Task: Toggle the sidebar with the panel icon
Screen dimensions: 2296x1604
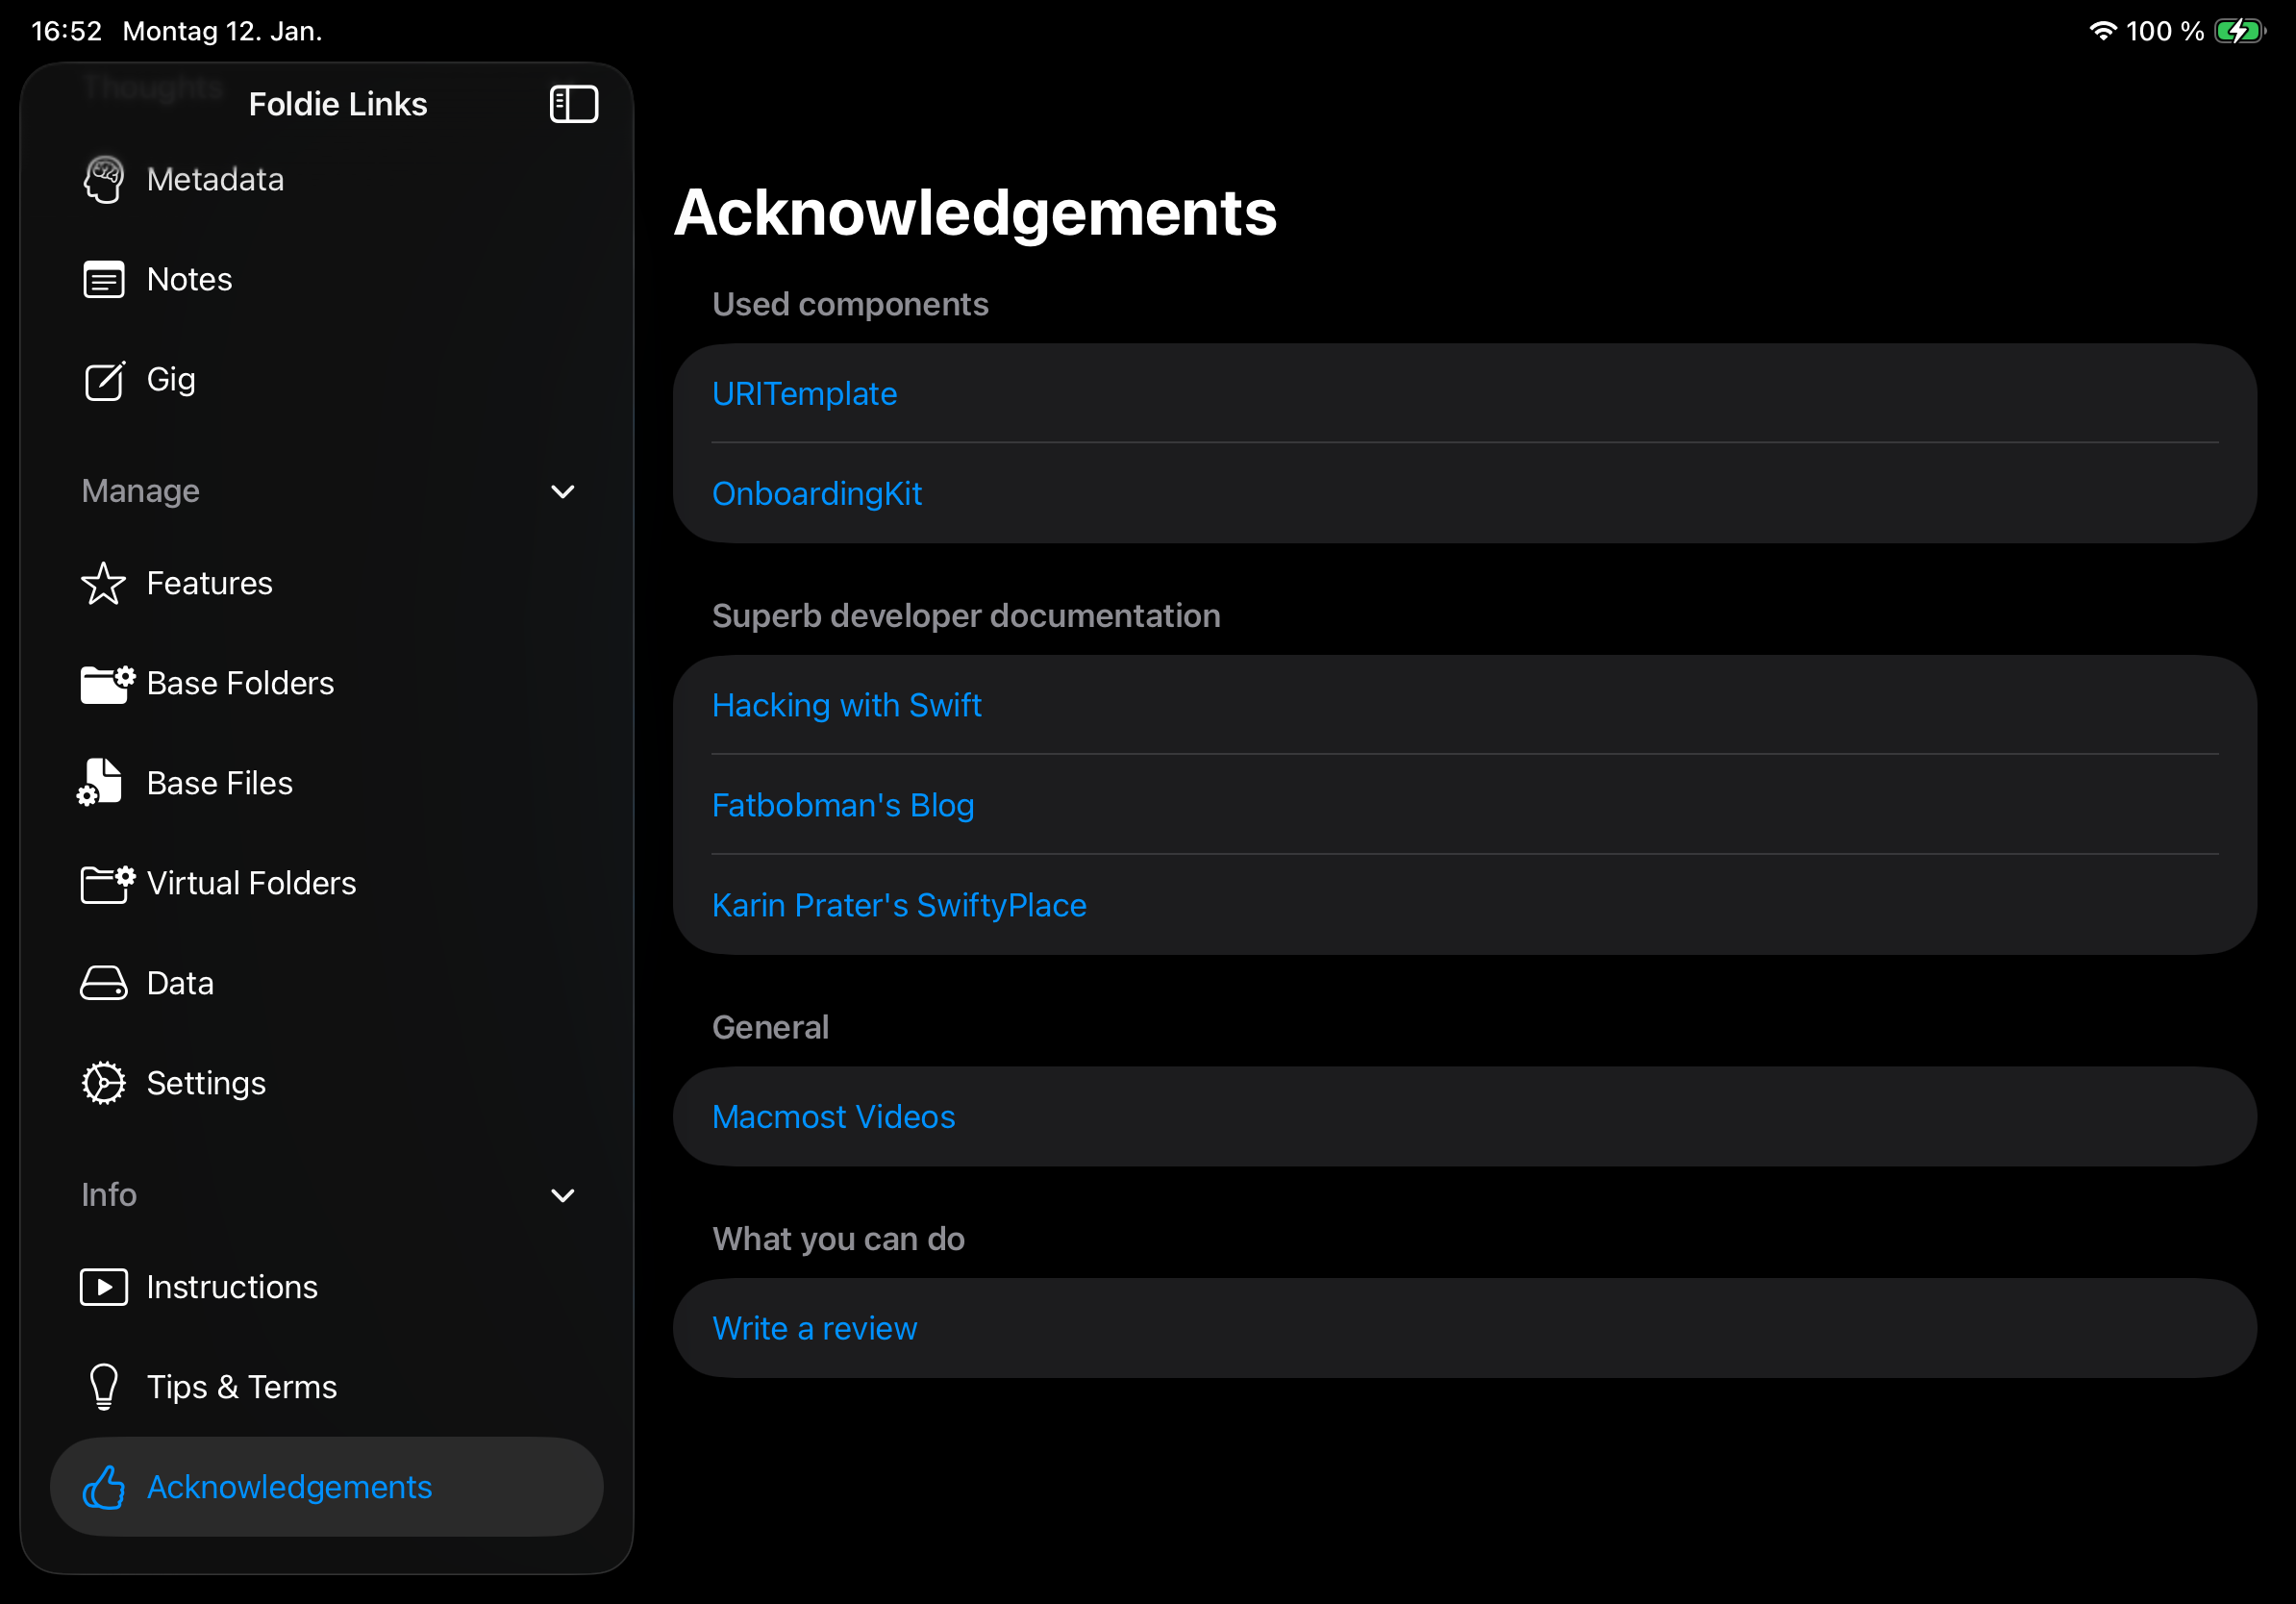Action: point(574,103)
